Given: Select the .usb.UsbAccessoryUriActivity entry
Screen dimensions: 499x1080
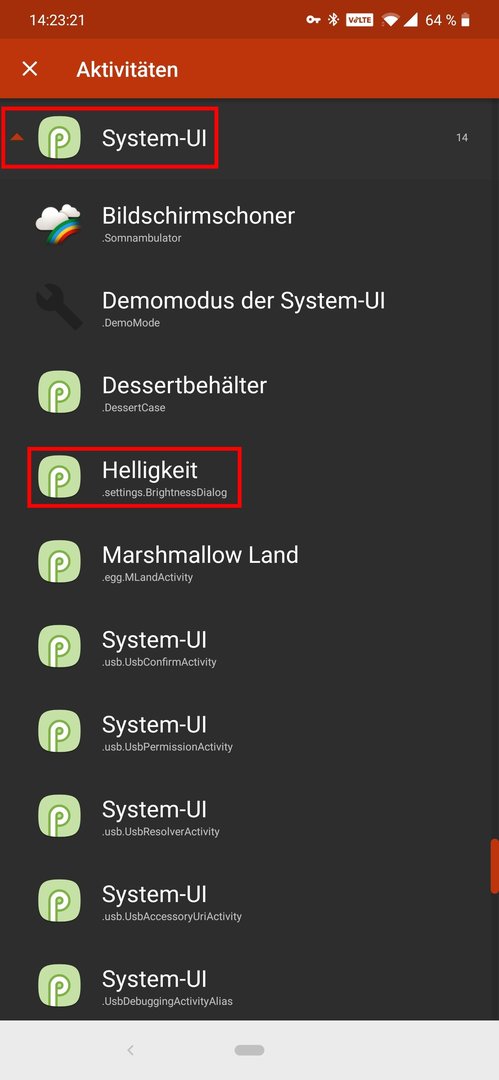Looking at the screenshot, I should (250, 901).
